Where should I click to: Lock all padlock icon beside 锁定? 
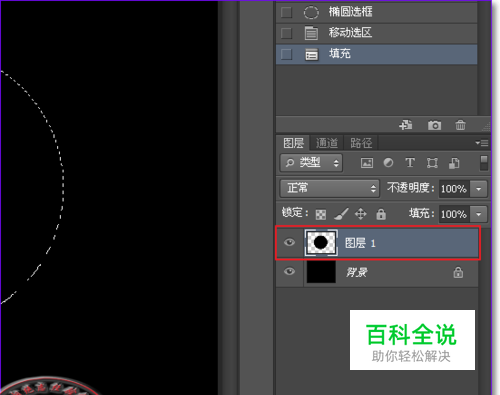381,214
